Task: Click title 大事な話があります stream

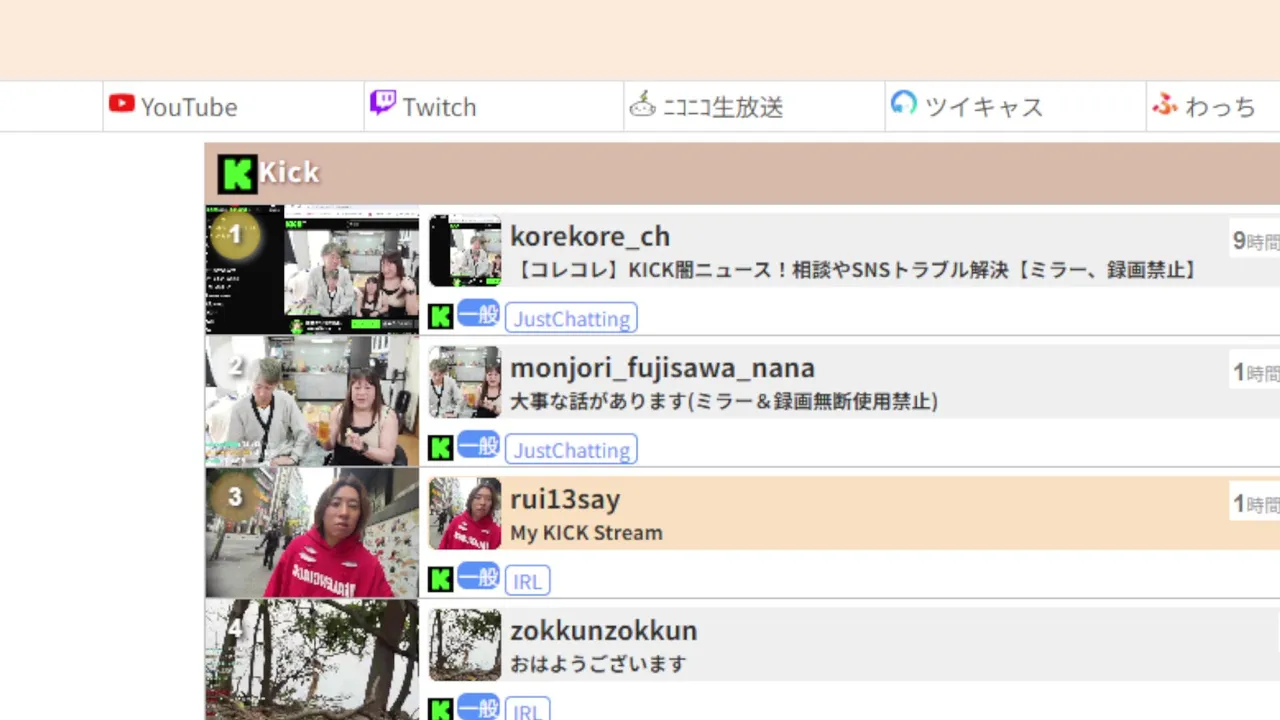Action: pyautogui.click(x=724, y=401)
